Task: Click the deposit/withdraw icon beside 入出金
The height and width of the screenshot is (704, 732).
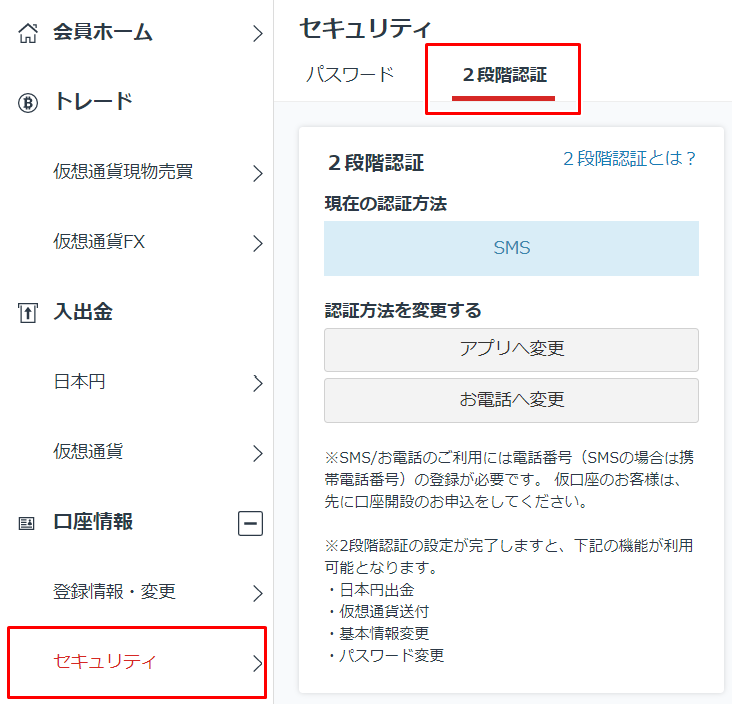Action: pos(28,313)
